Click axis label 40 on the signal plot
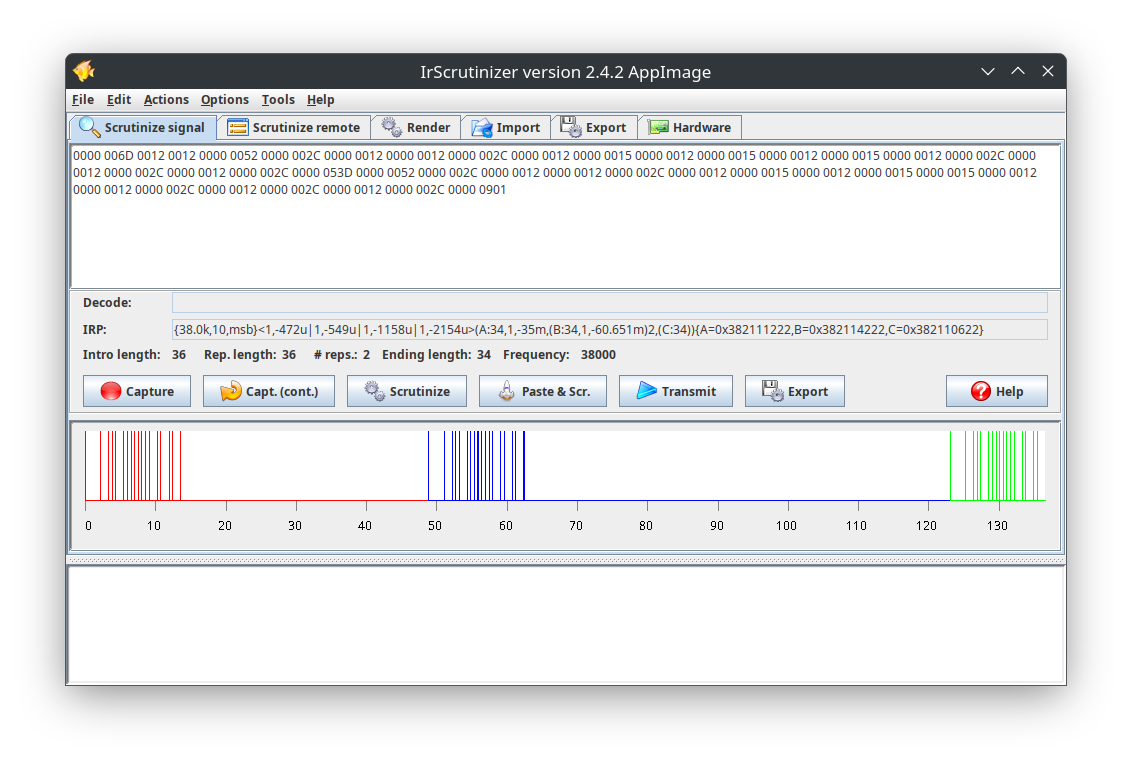Image resolution: width=1132 pixels, height=763 pixels. coord(365,526)
